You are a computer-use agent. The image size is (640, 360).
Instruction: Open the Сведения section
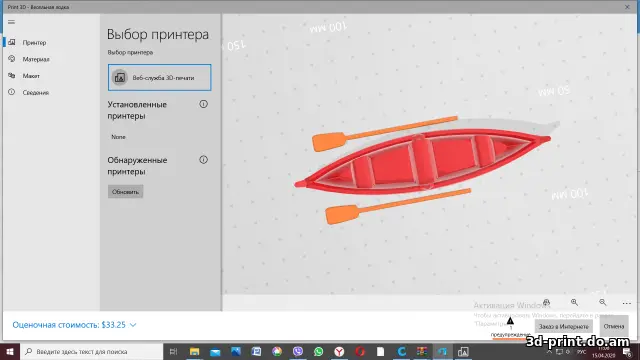(36, 93)
